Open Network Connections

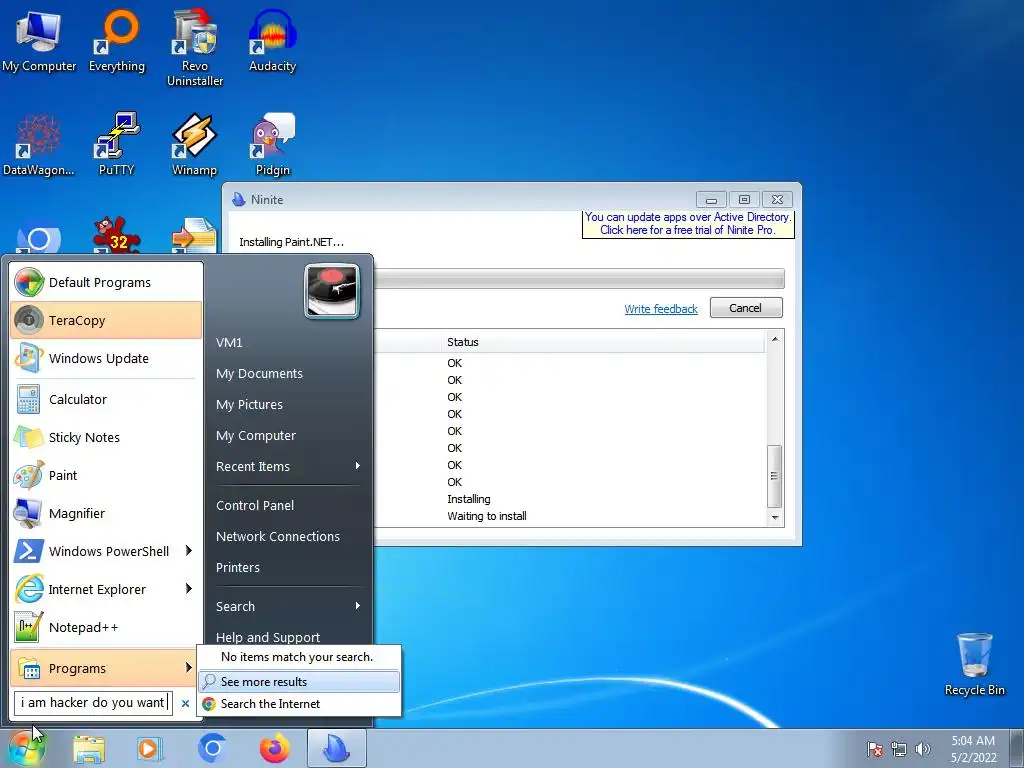[x=288, y=536]
